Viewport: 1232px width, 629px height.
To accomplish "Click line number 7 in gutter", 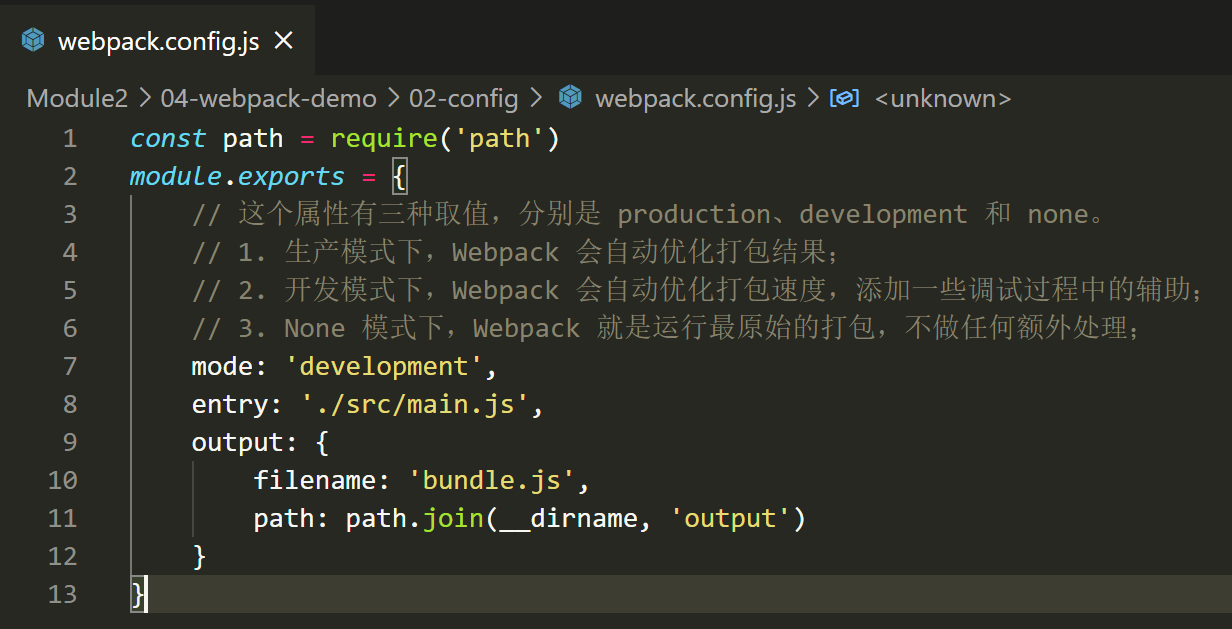I will [69, 366].
